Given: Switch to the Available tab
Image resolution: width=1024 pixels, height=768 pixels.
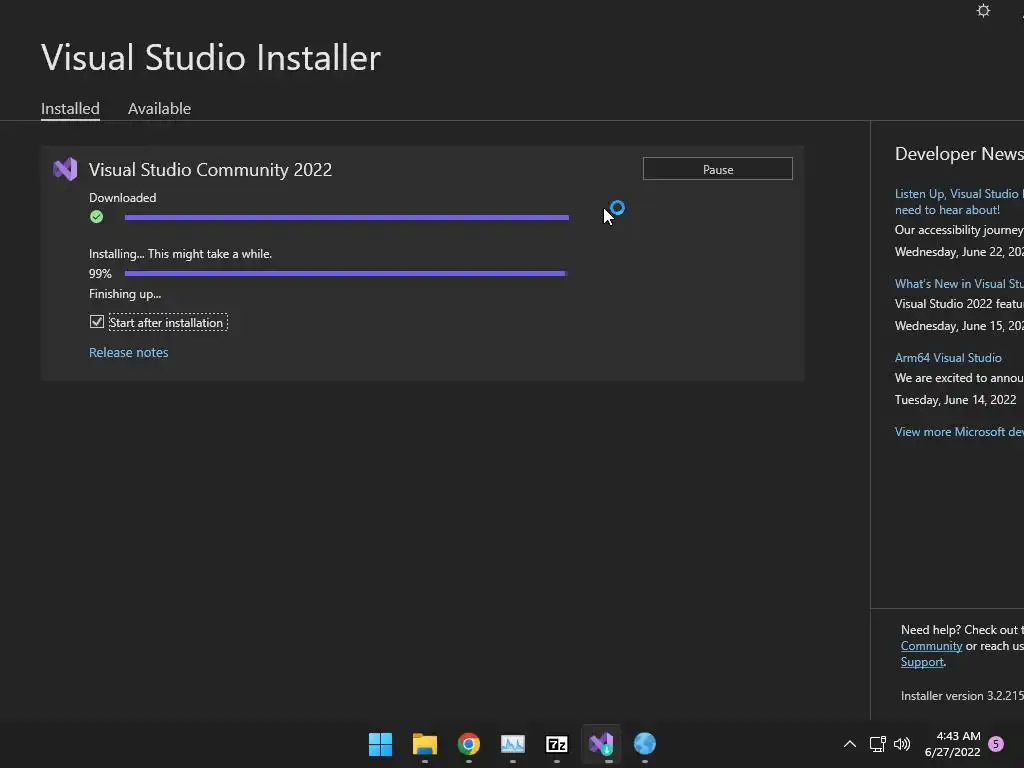Looking at the screenshot, I should (x=159, y=108).
